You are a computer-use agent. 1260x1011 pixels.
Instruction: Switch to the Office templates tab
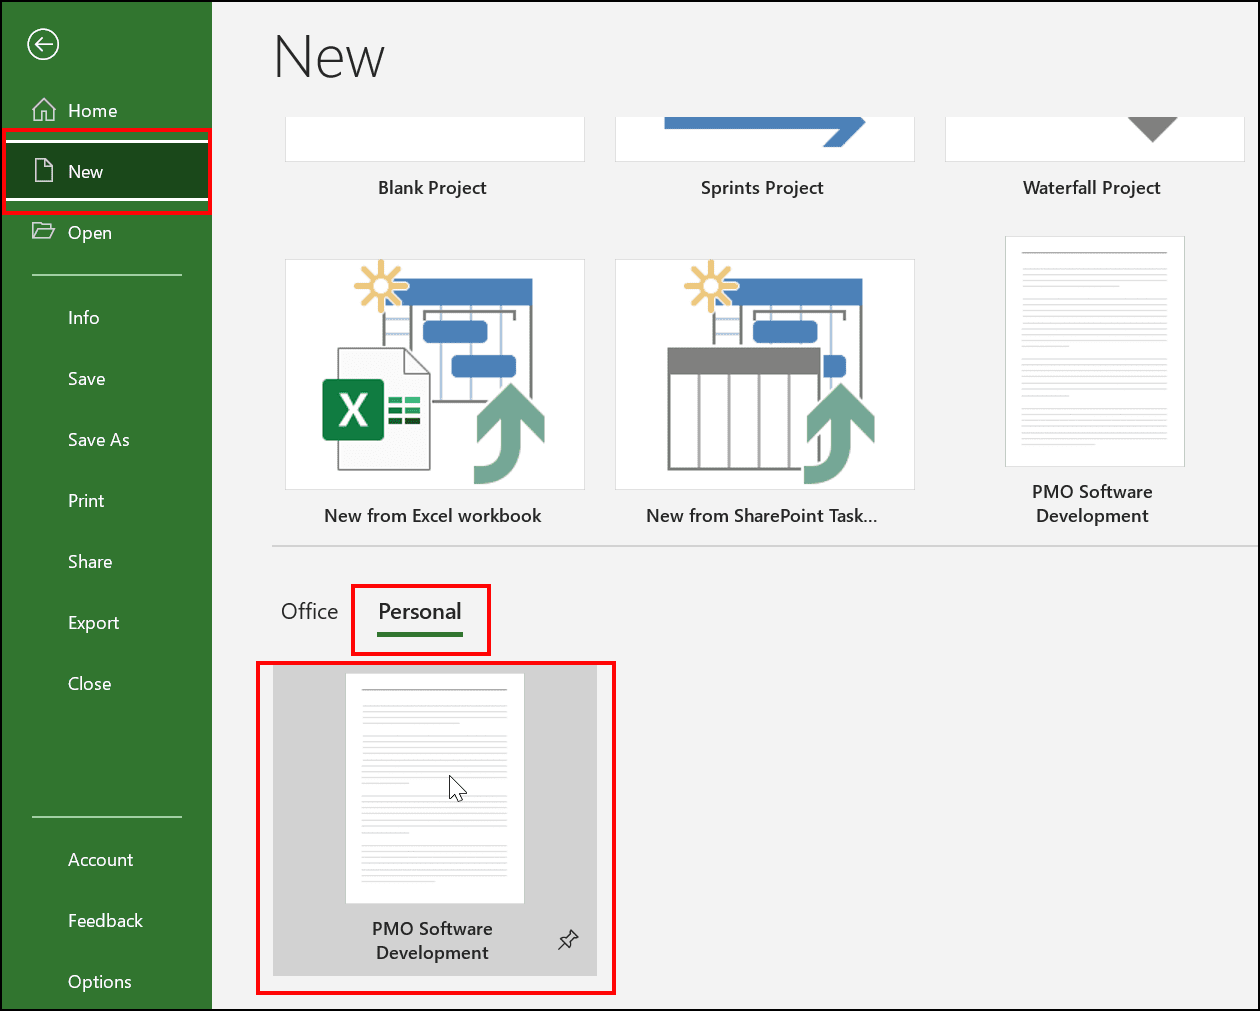tap(310, 611)
